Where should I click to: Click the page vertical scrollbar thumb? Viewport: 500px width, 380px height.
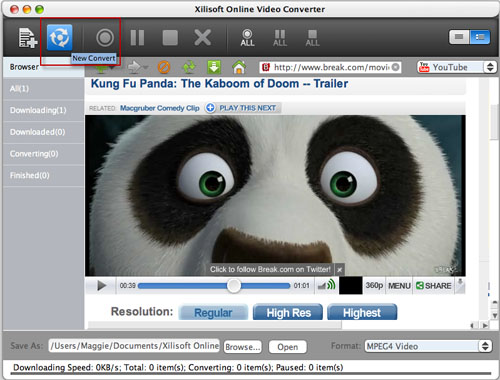point(494,122)
